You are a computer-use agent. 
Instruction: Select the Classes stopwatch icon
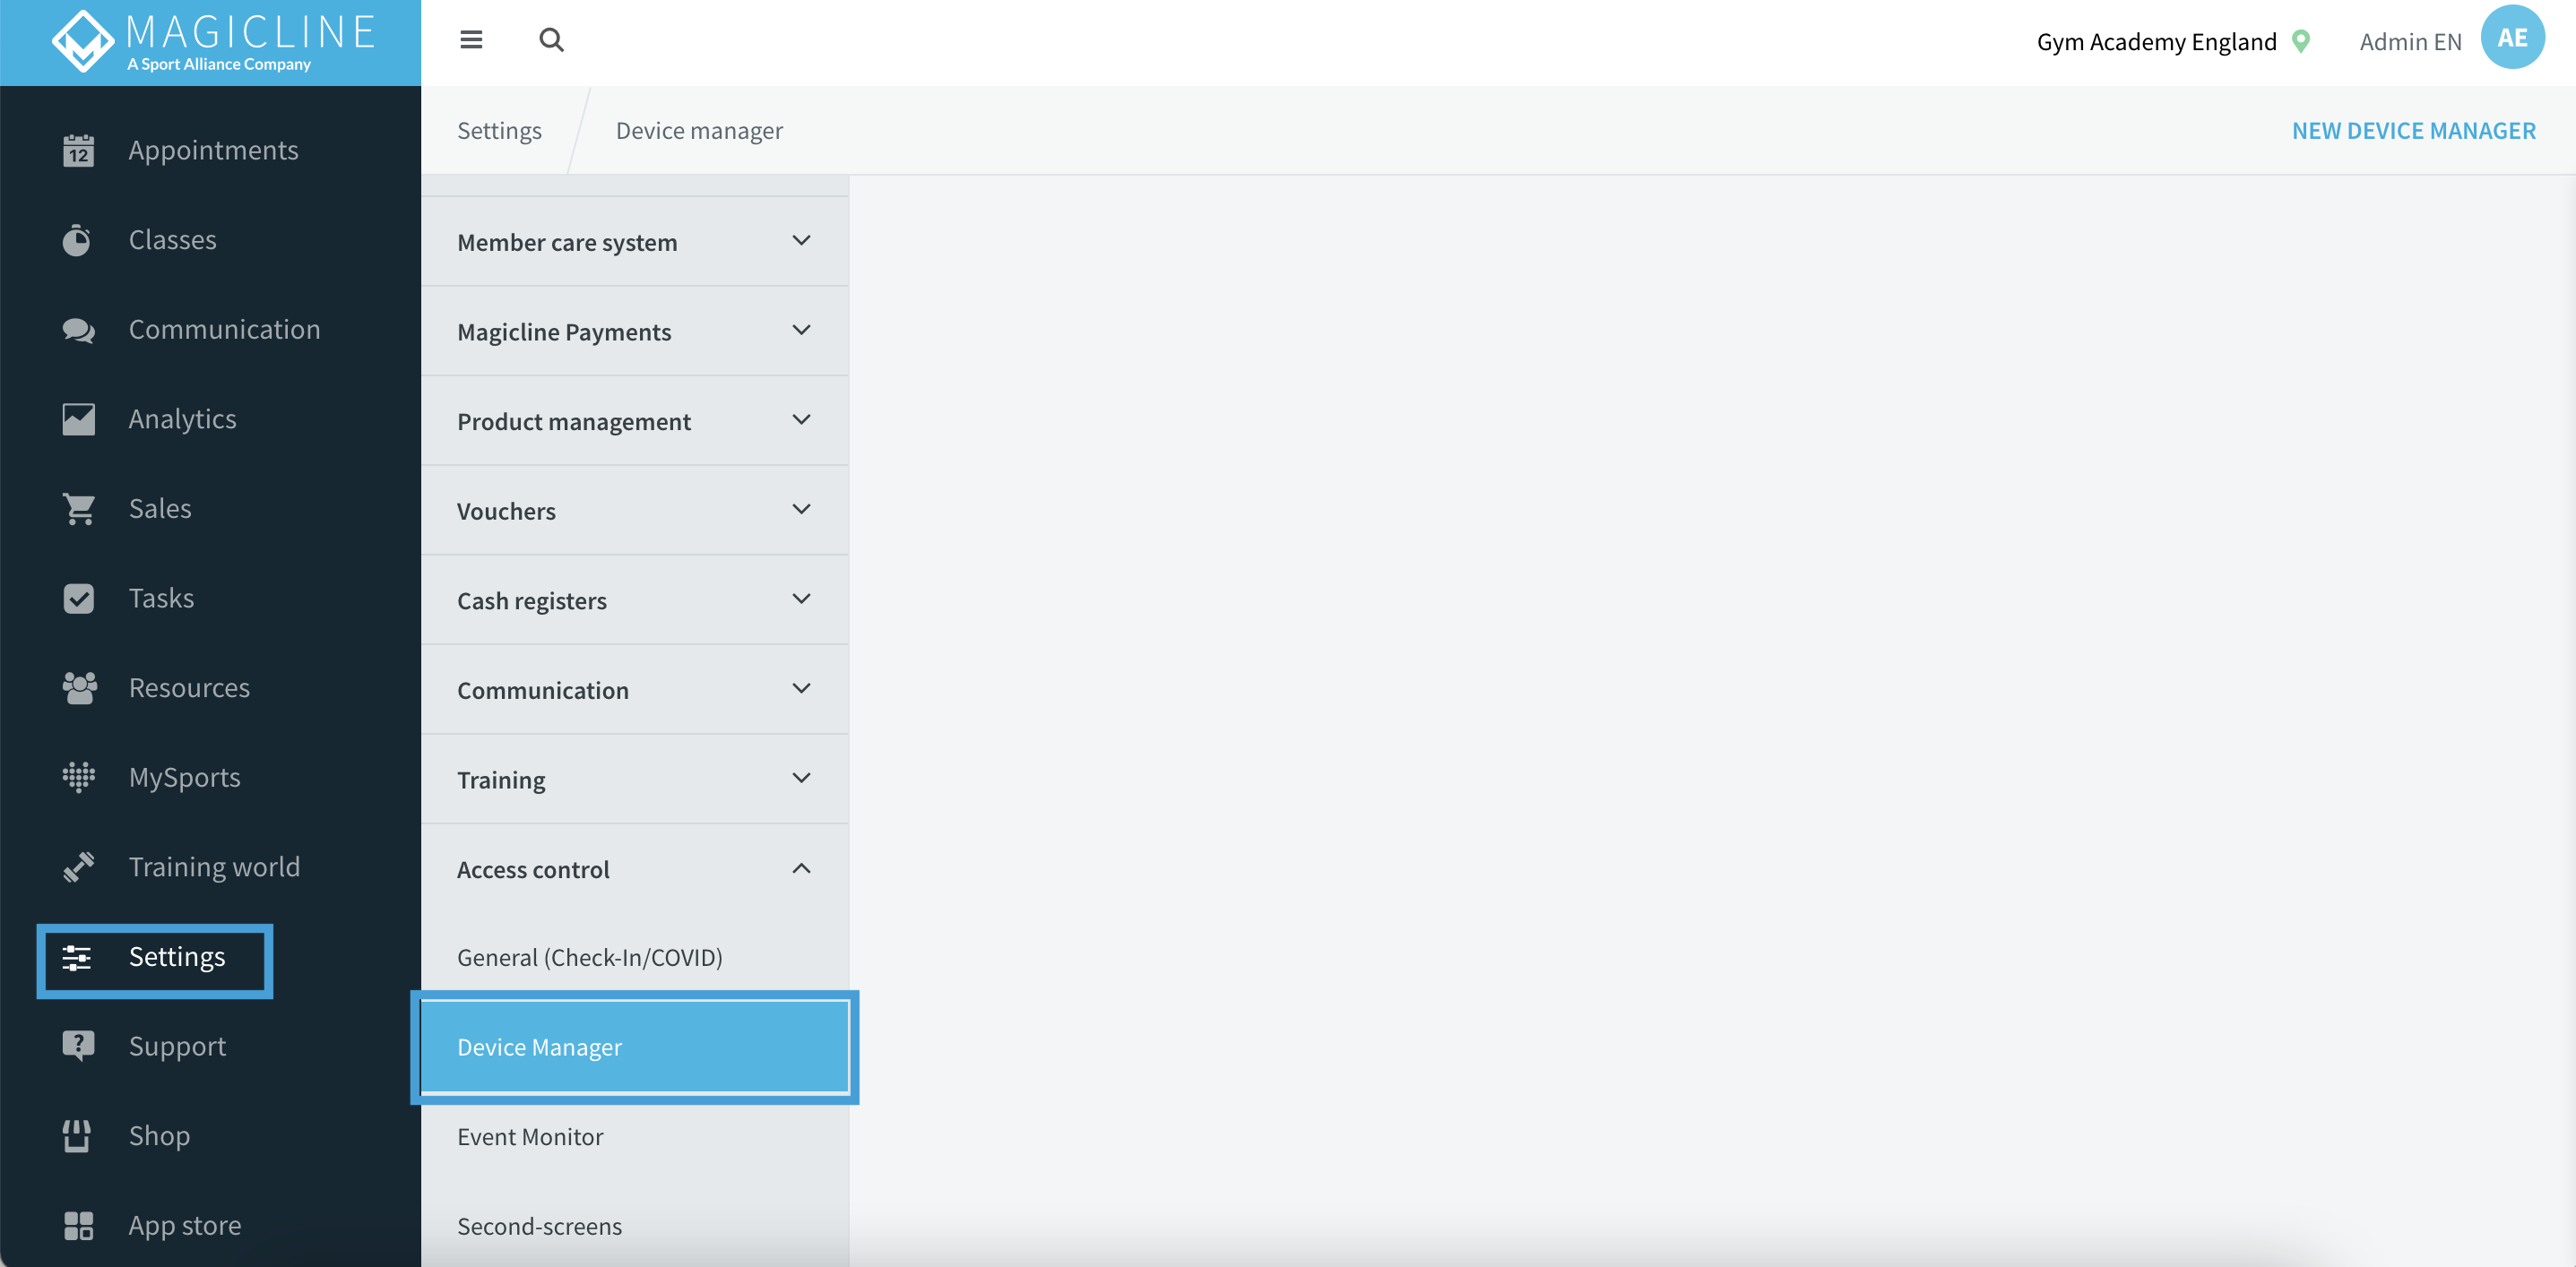point(78,239)
